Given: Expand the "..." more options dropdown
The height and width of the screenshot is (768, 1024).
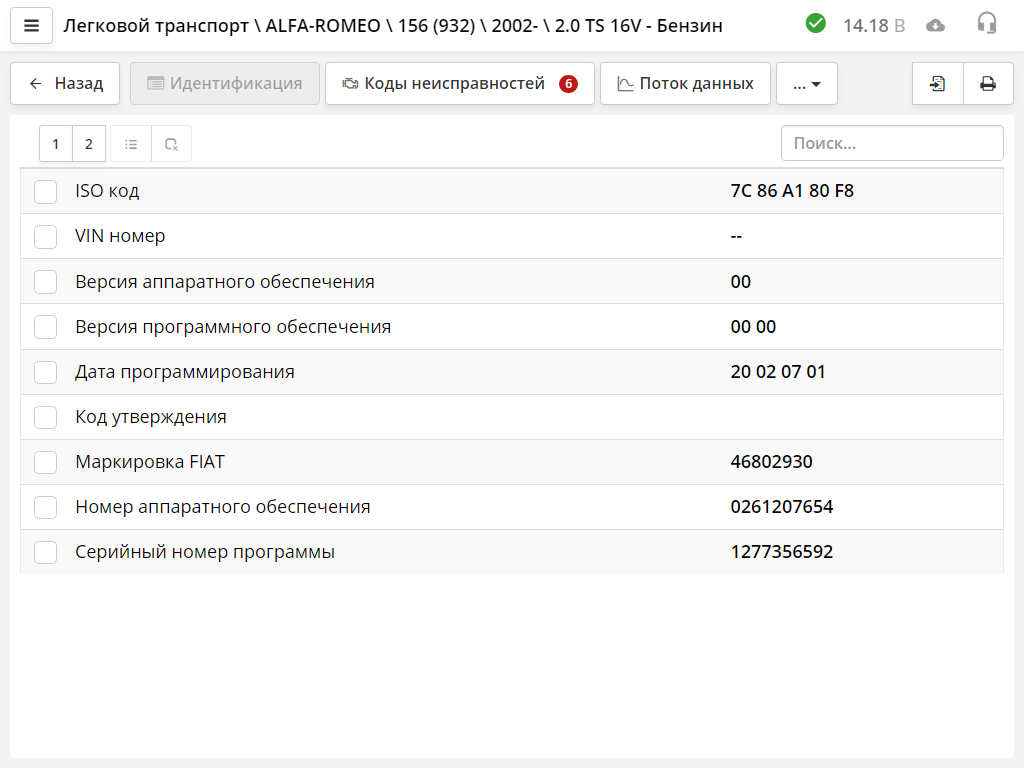Looking at the screenshot, I should point(806,84).
